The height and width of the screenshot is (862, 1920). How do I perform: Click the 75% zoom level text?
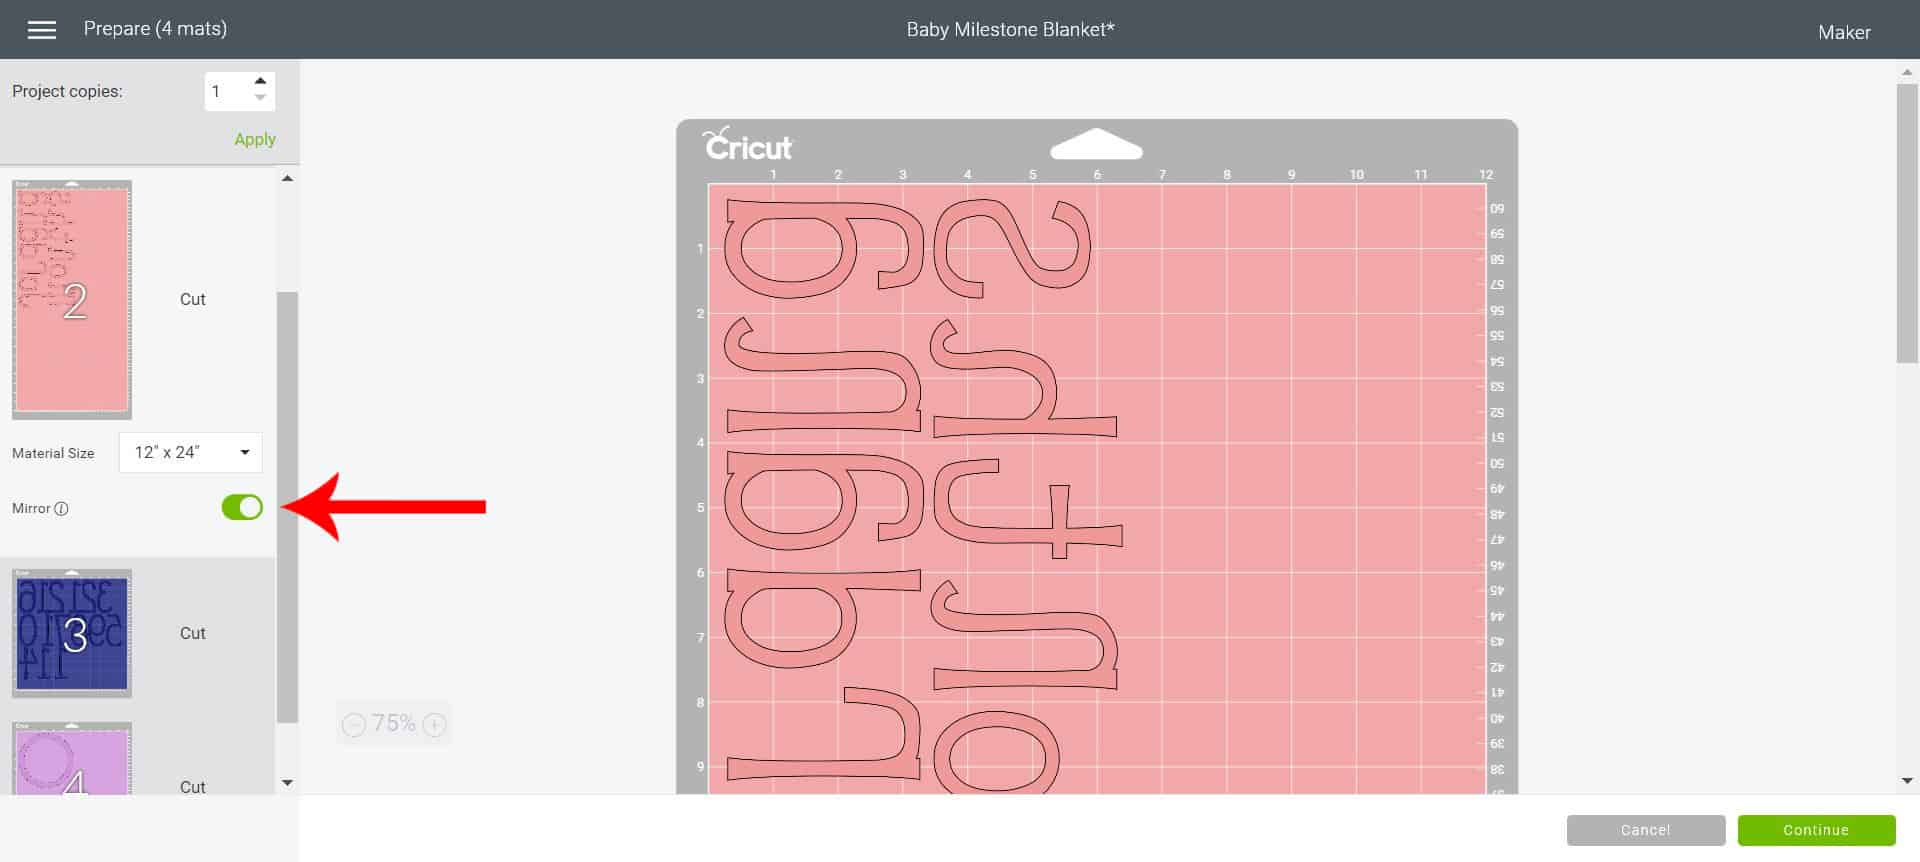pyautogui.click(x=393, y=724)
